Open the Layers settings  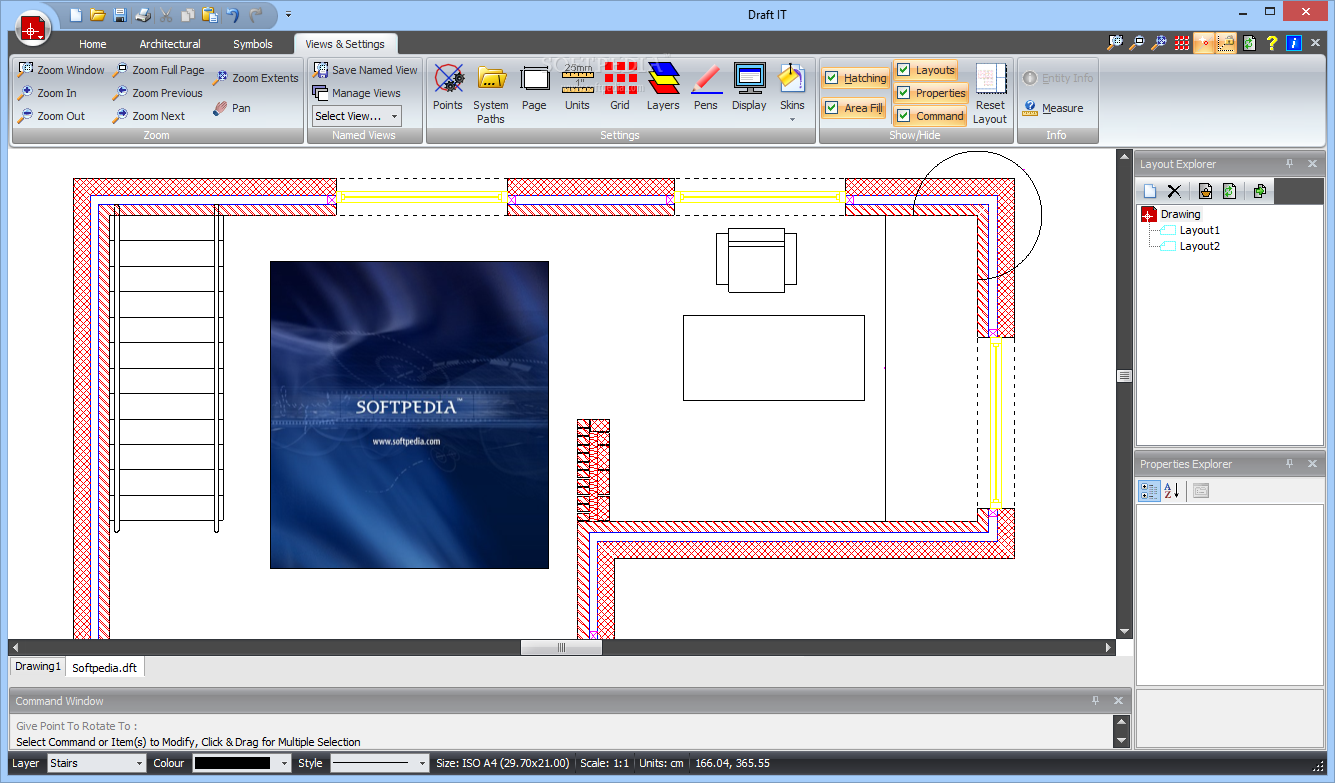(663, 88)
